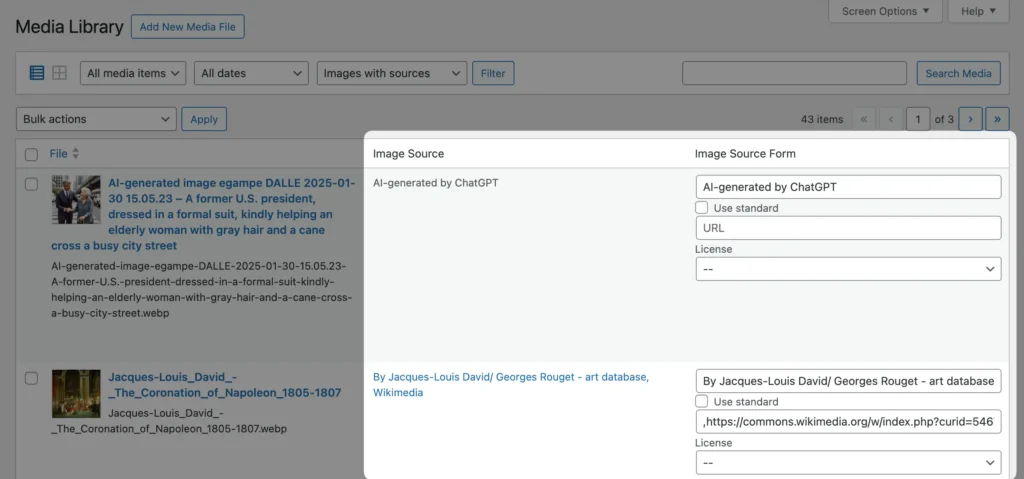Sort by the File column header
The height and width of the screenshot is (479, 1024).
tap(58, 154)
